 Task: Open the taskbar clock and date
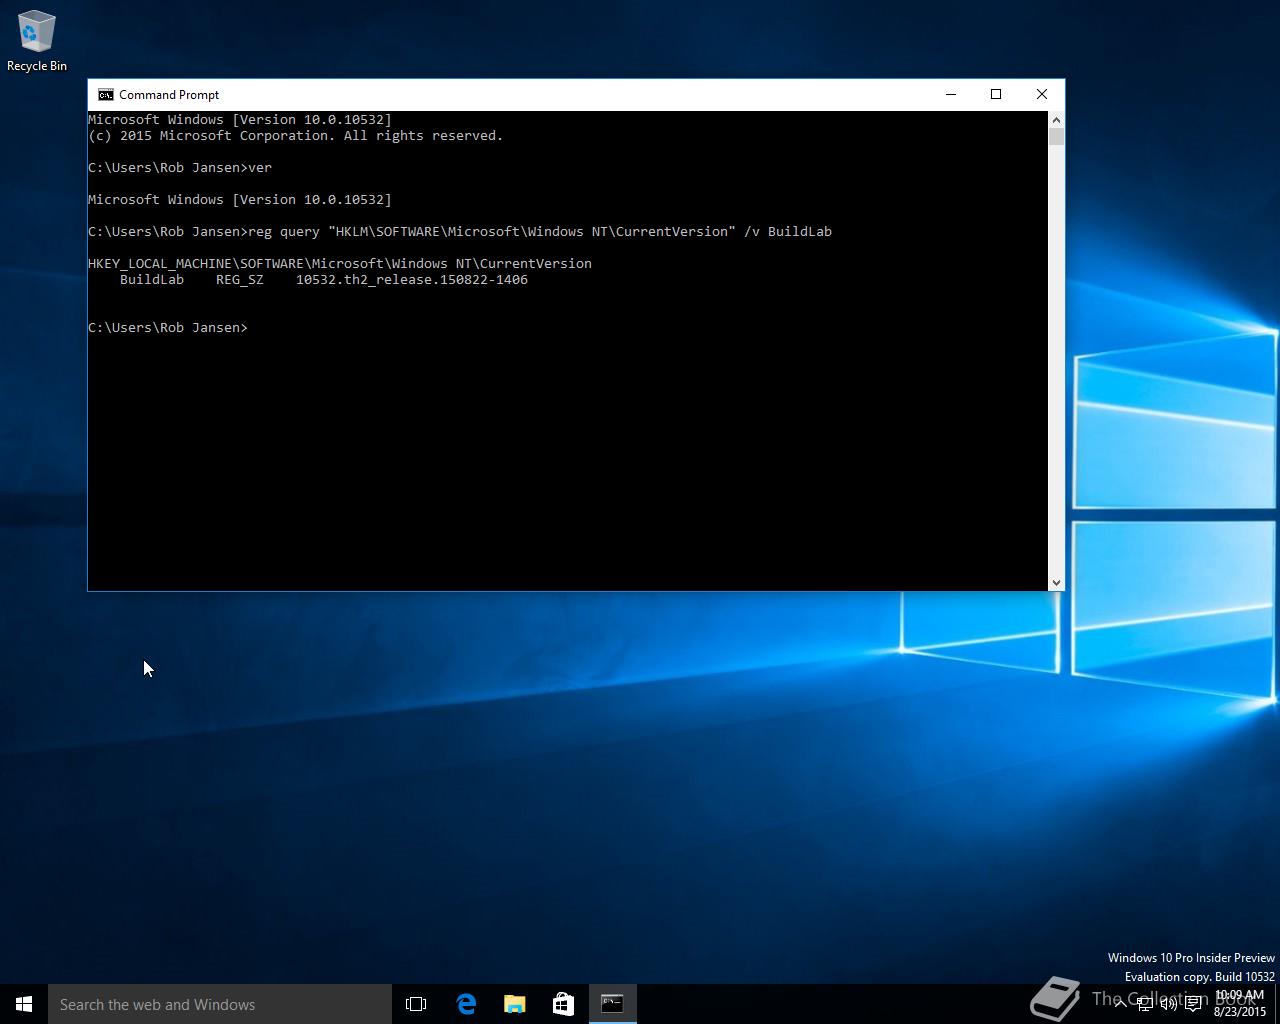point(1240,1004)
